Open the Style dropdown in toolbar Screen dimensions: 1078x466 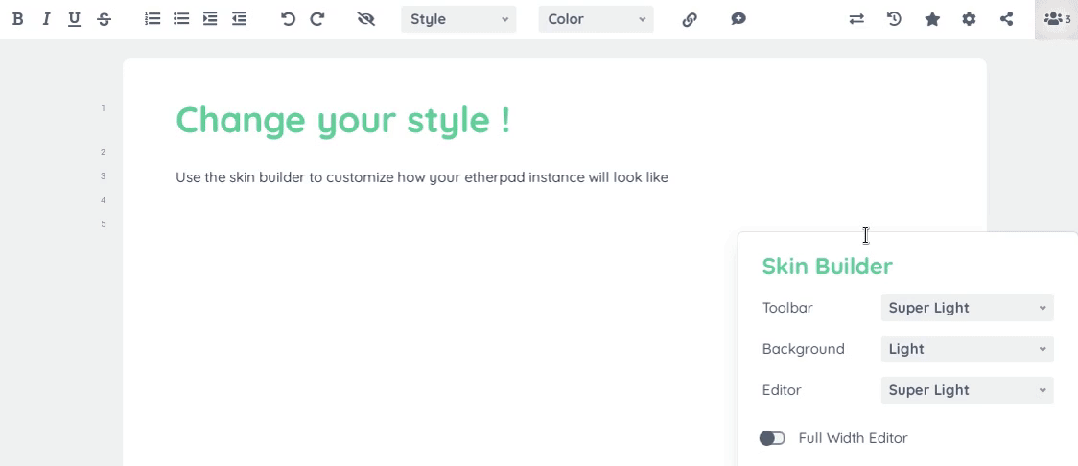(459, 19)
